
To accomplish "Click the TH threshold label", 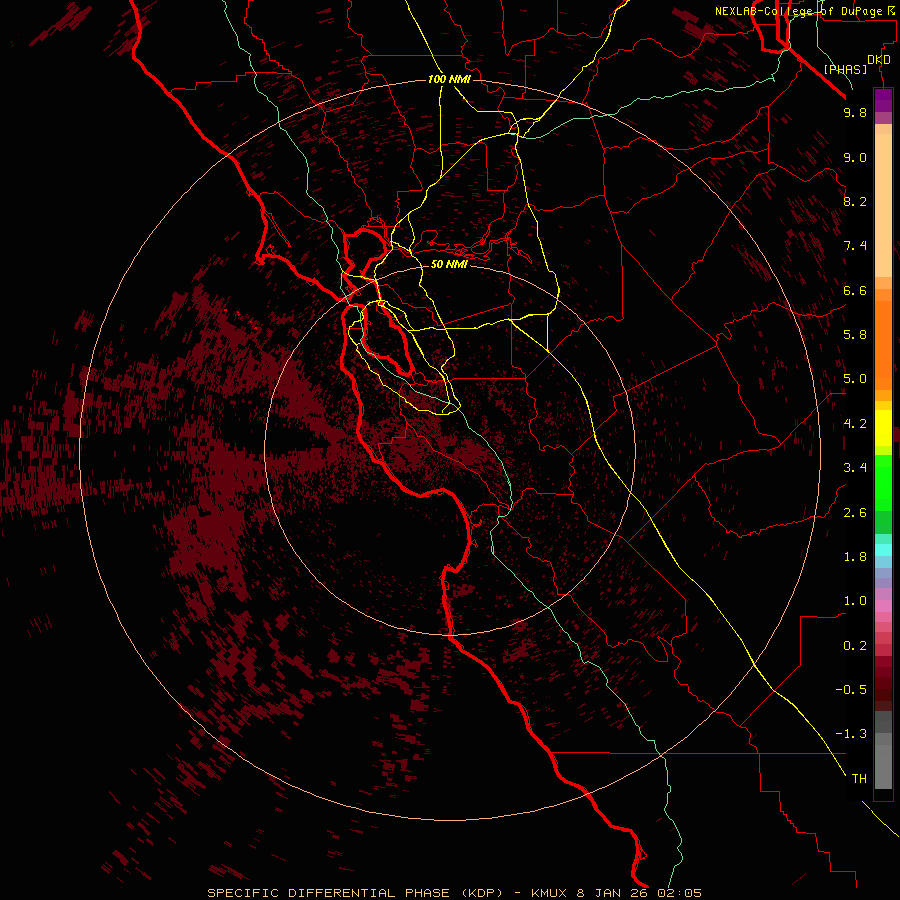I will [859, 779].
